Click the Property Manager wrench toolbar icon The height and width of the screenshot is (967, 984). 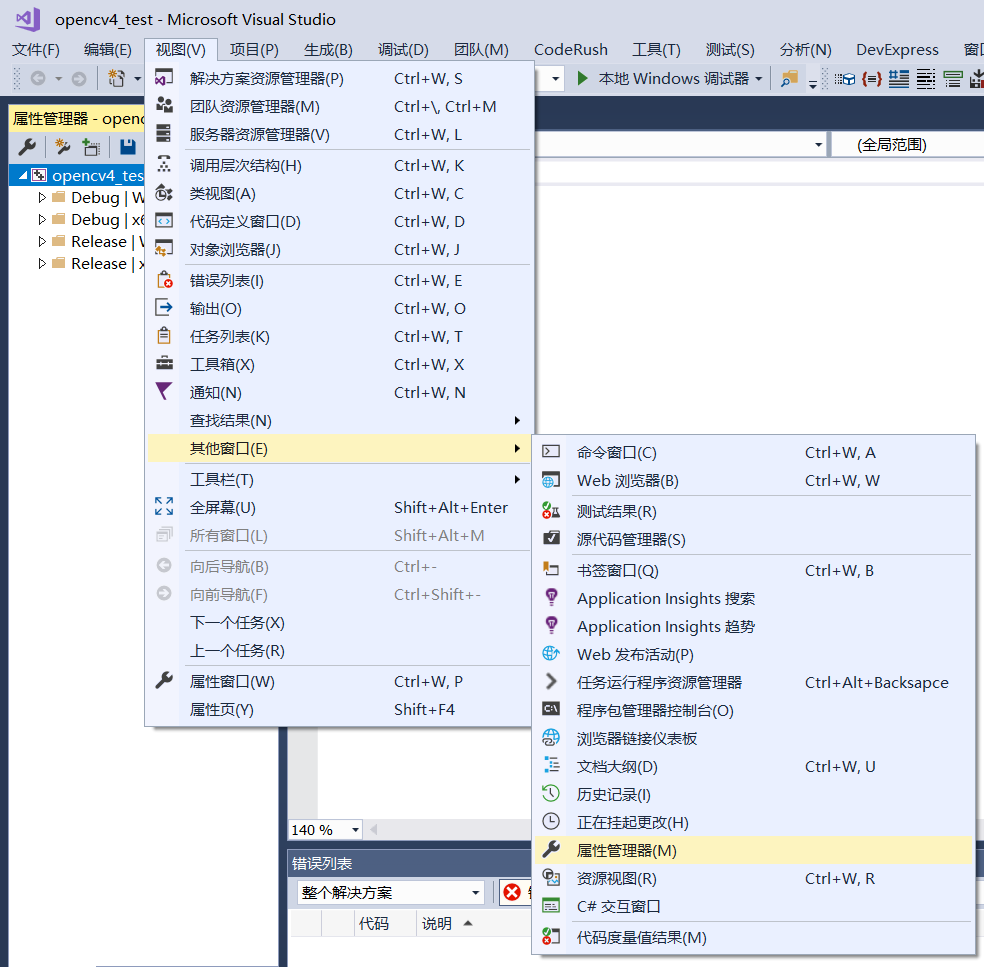coord(27,147)
